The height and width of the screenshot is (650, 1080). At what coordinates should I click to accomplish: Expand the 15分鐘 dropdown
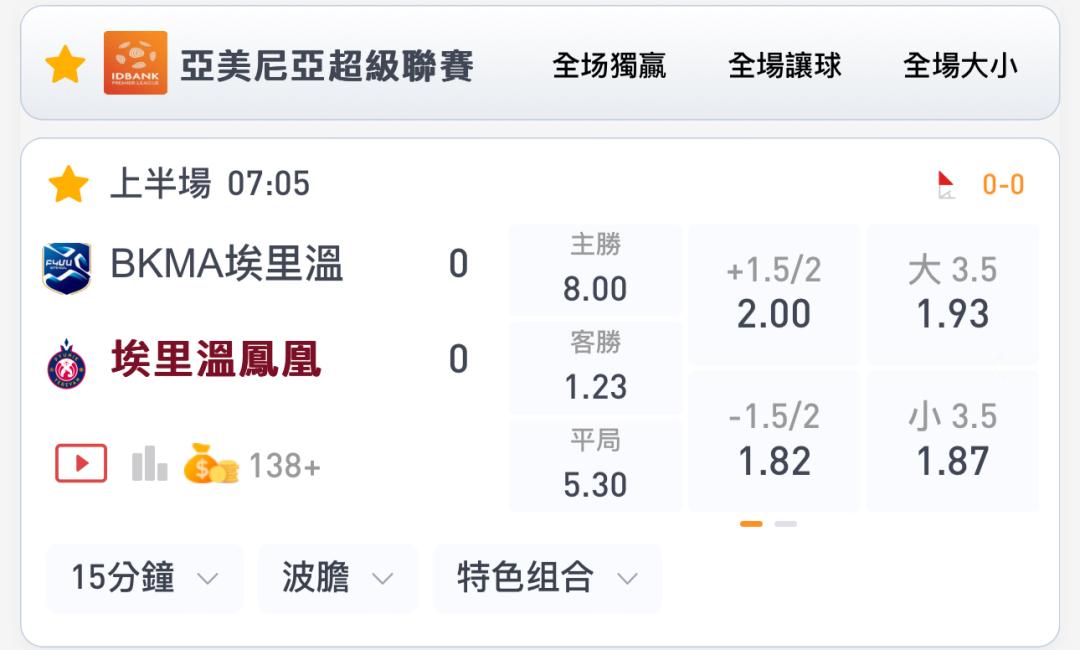click(x=145, y=578)
